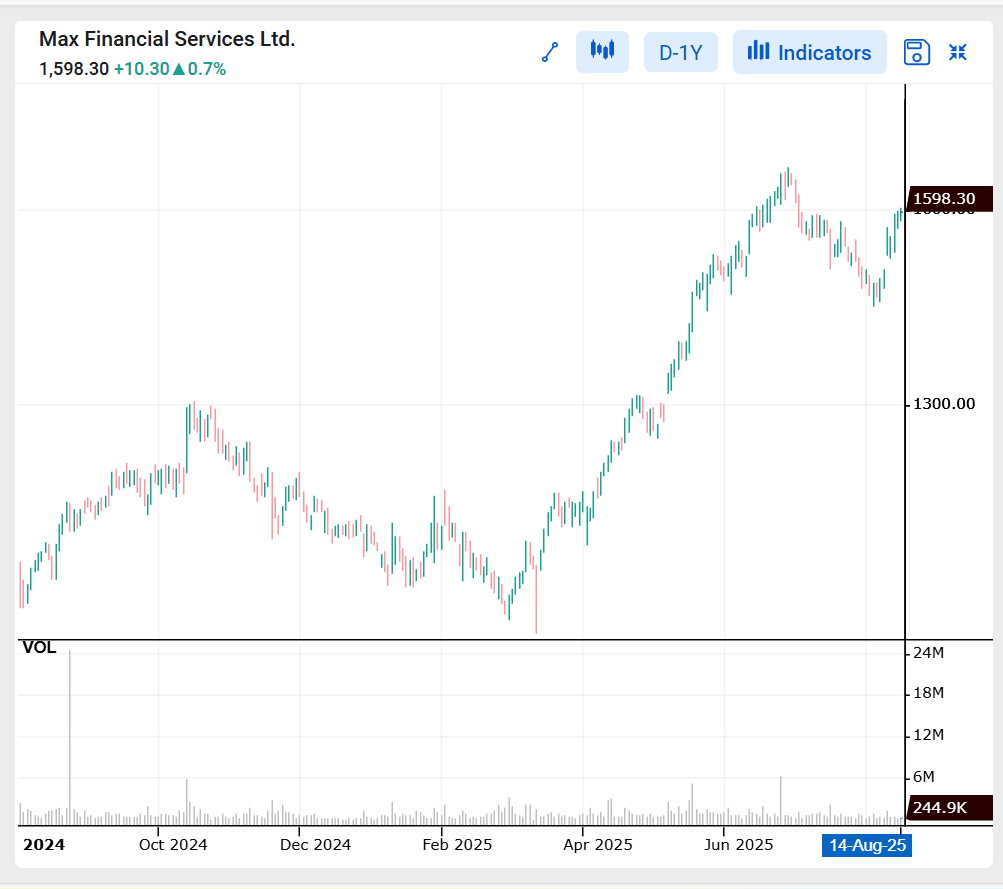Click the 12M volume axis label
Screen dimensions: 1003x889
pyautogui.click(x=928, y=735)
